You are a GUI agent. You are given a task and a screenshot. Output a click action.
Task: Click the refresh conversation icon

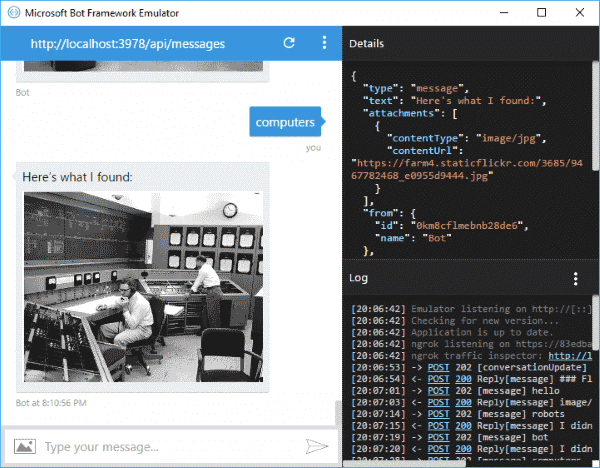(289, 43)
